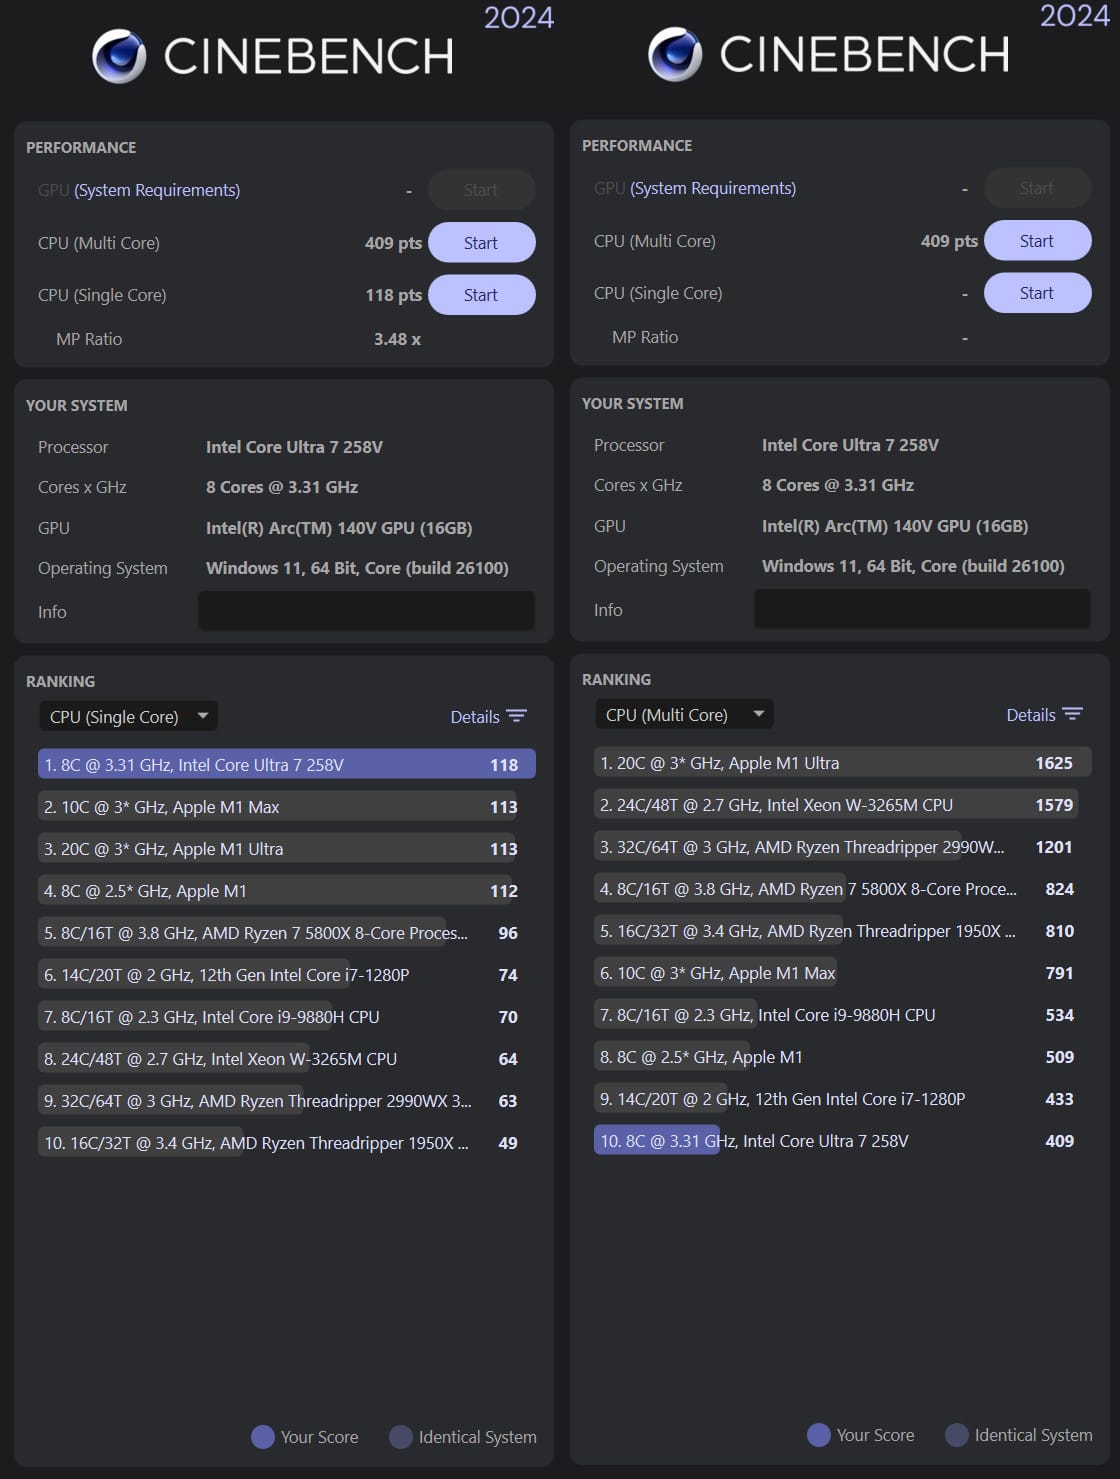The image size is (1120, 1479).
Task: Click the Info text field below Windows 11 in the Single Core window
Action: [366, 611]
